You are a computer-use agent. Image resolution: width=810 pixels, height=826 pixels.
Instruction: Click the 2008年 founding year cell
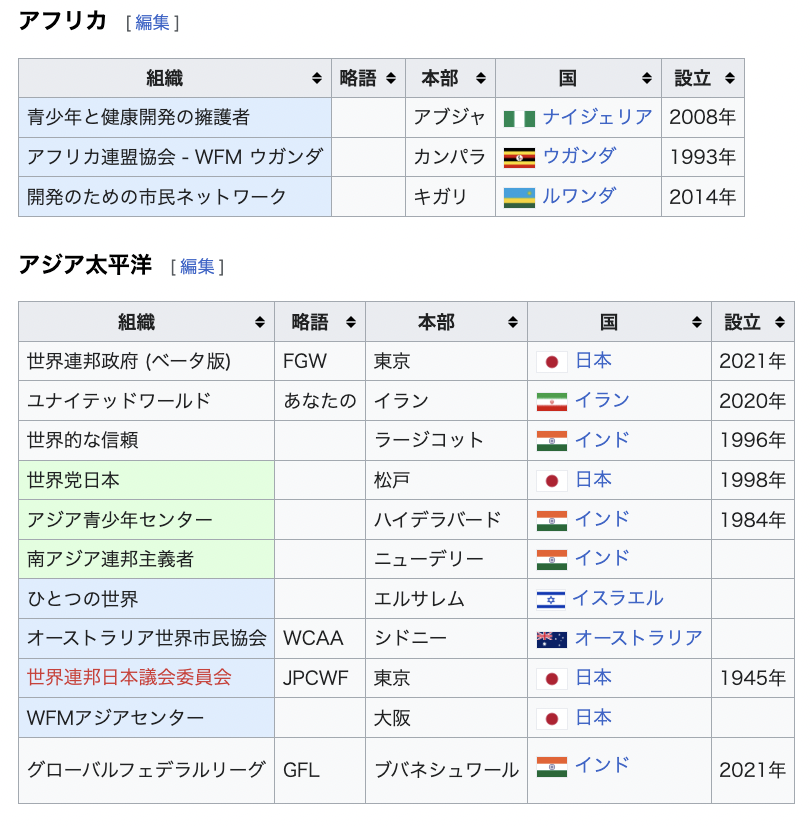tap(703, 117)
